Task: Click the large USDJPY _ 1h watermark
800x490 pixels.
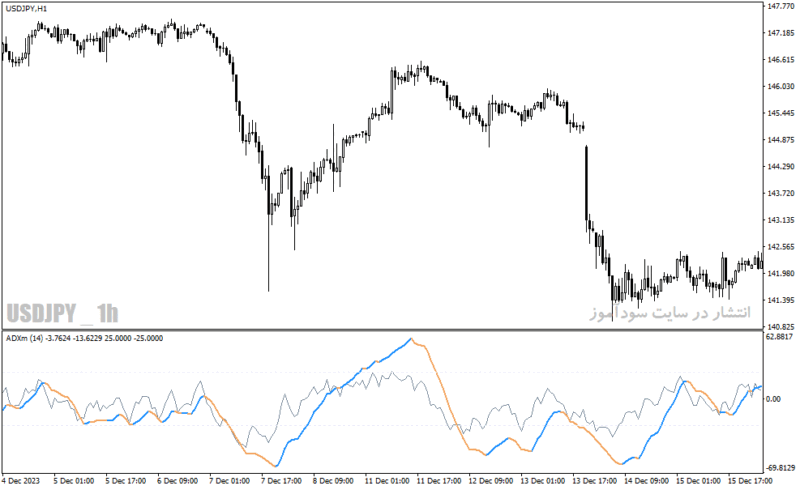Action: pyautogui.click(x=62, y=313)
